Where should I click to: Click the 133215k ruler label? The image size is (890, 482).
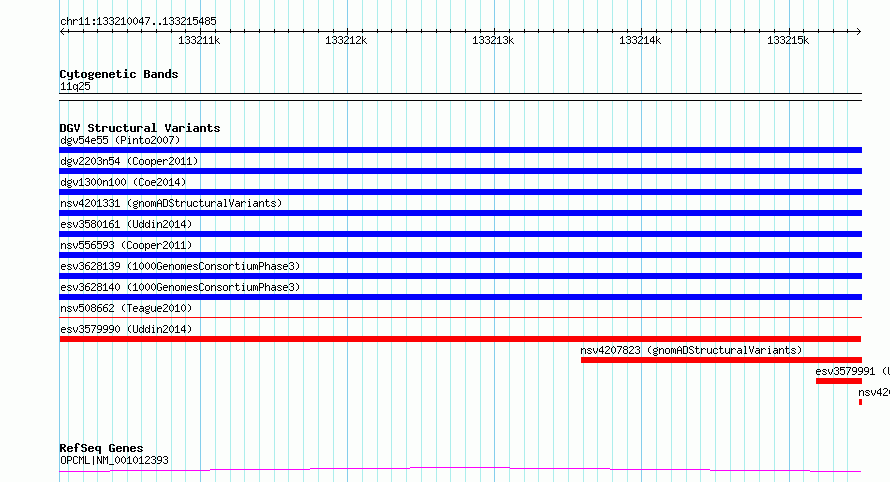788,40
